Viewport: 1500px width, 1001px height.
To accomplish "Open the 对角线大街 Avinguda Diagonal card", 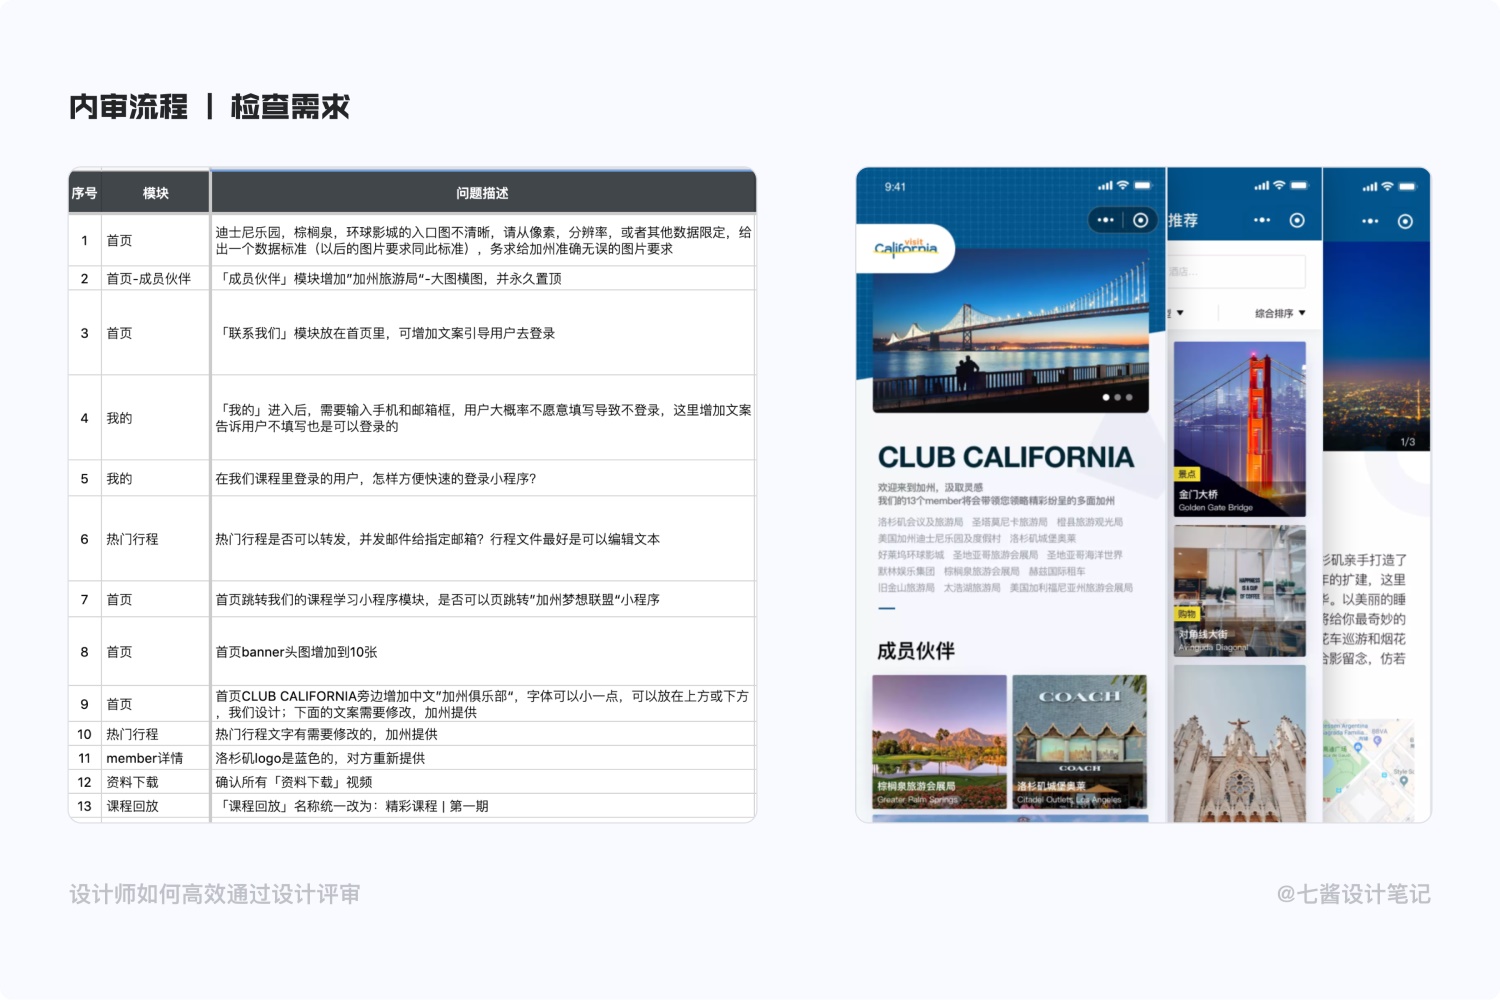I will click(x=1240, y=590).
